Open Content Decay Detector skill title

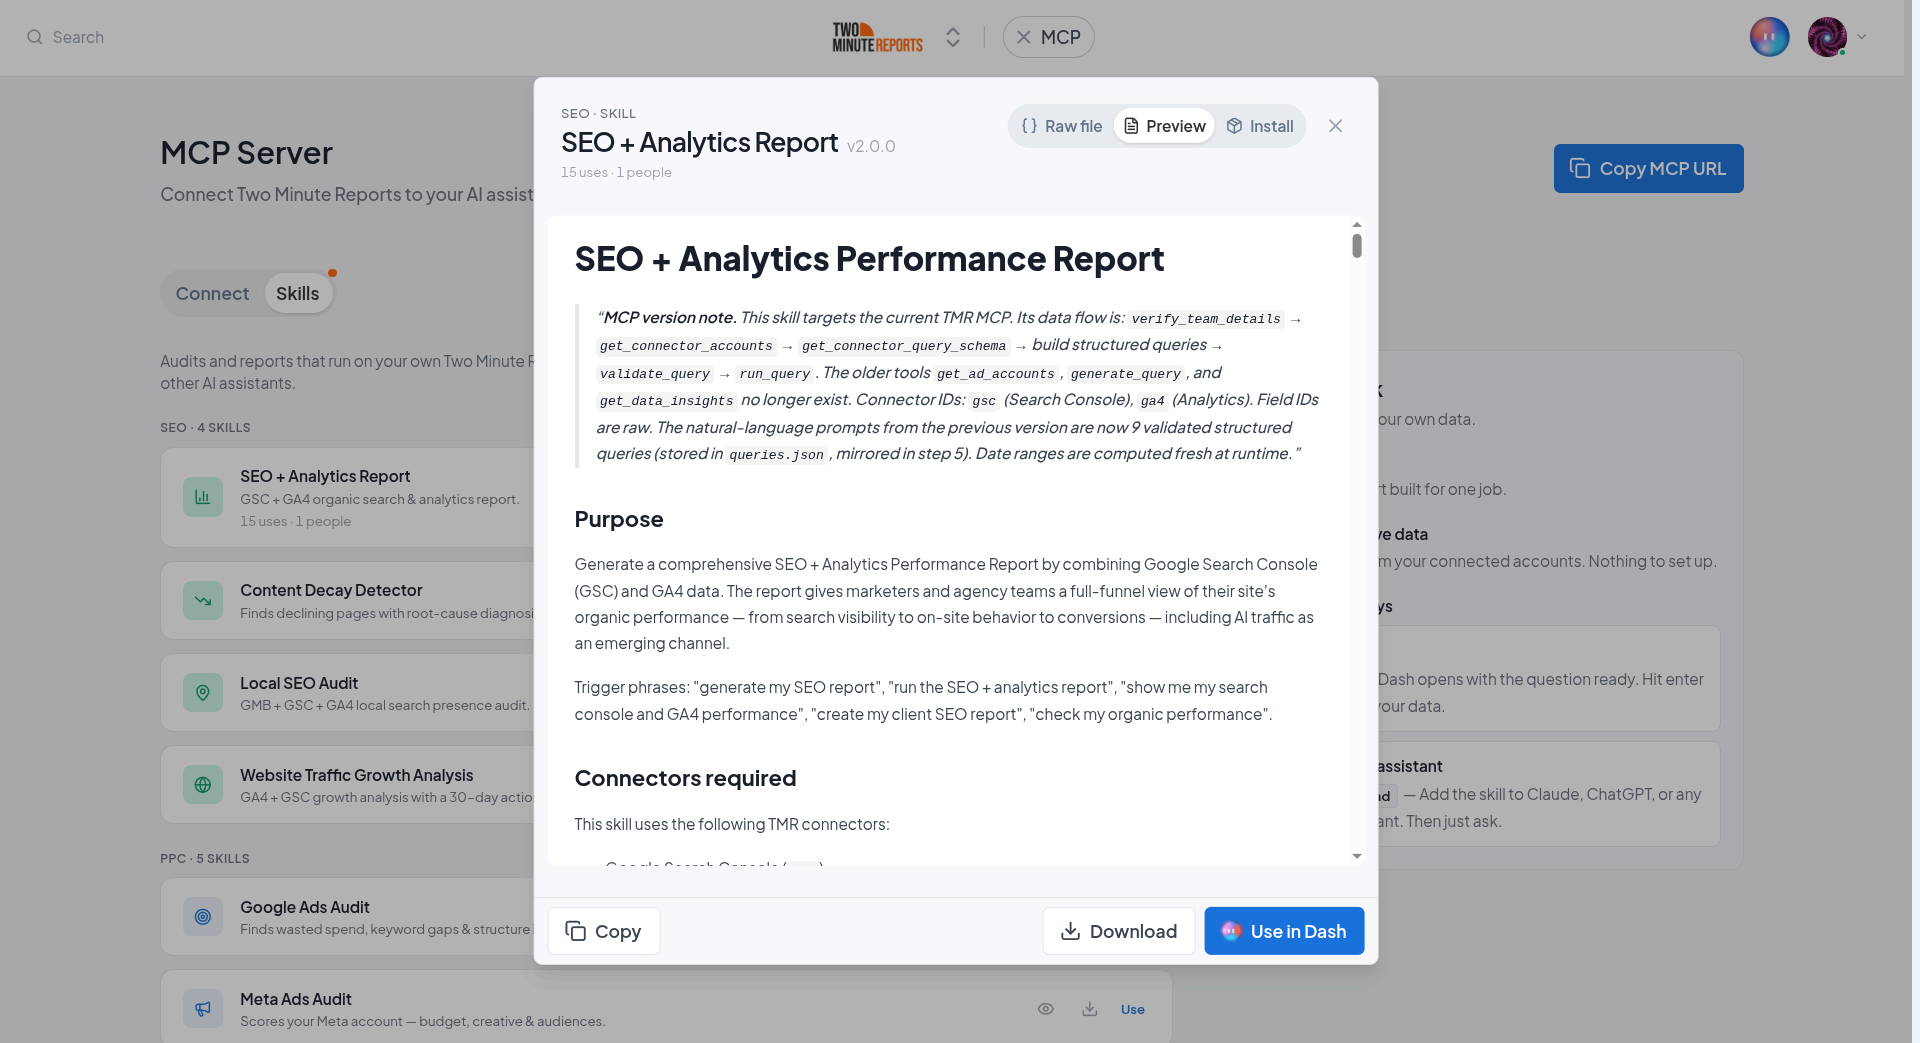coord(331,590)
